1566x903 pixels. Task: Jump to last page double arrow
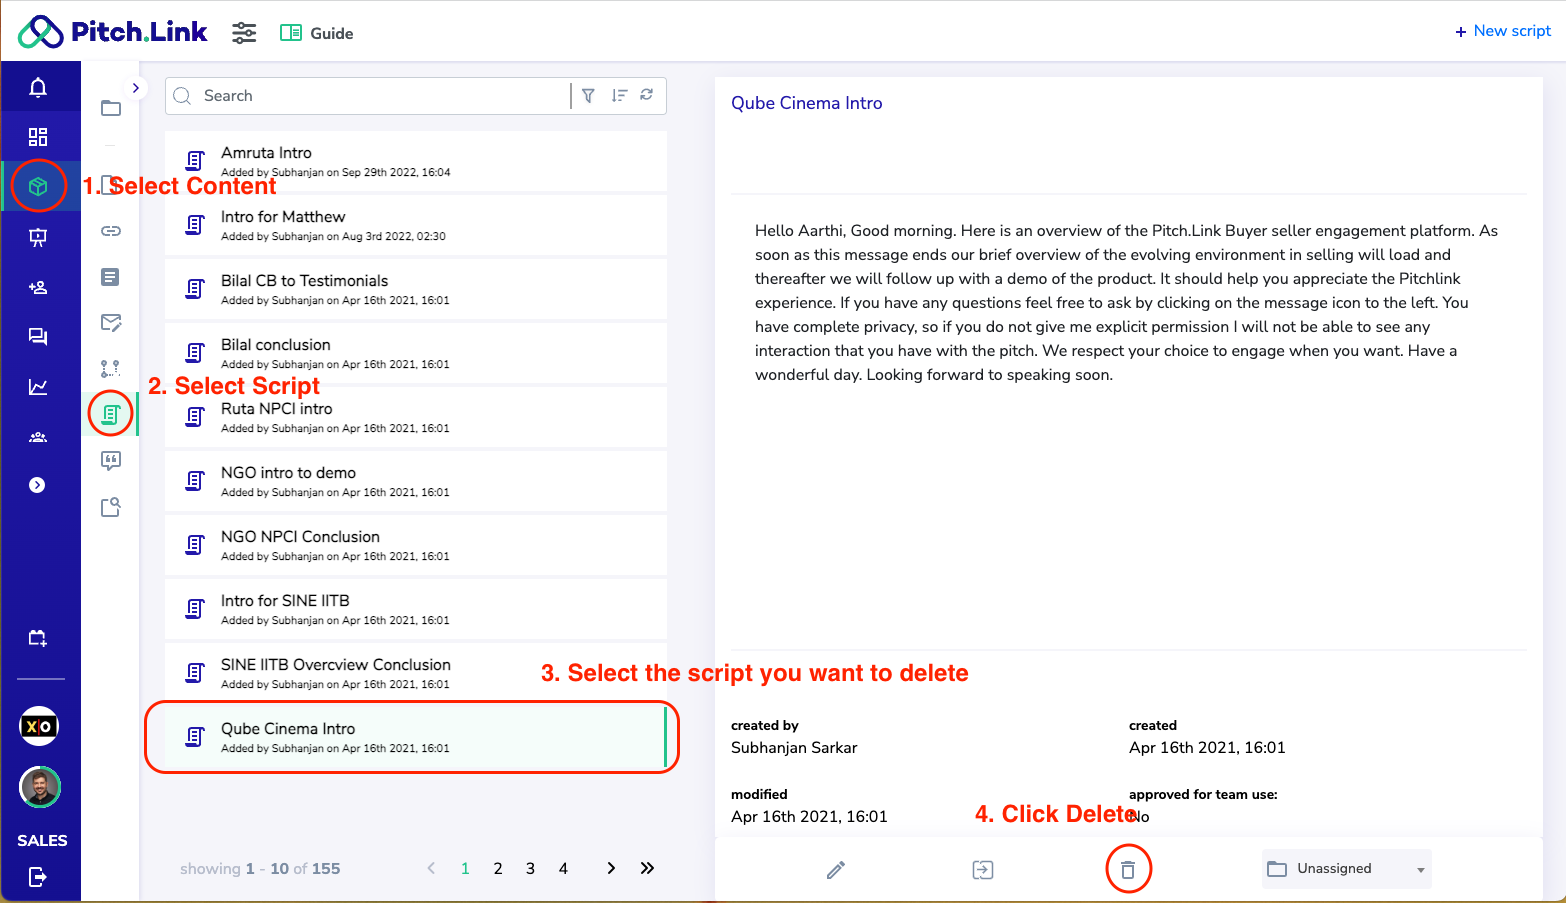point(647,868)
